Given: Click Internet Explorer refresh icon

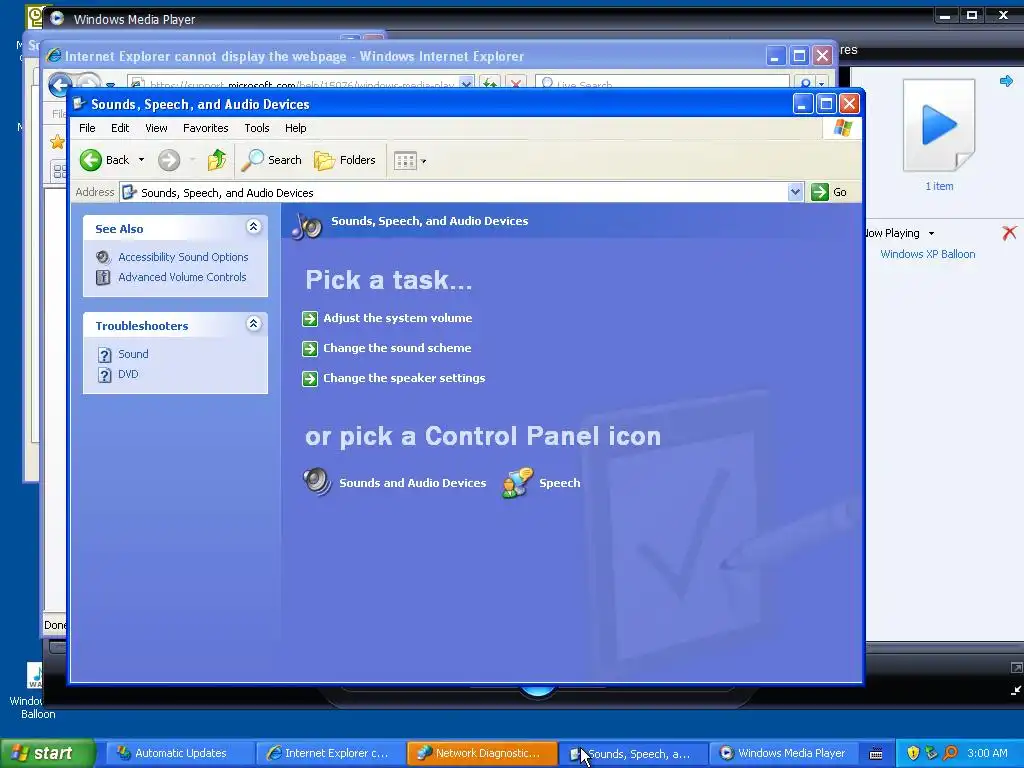Looking at the screenshot, I should (x=490, y=84).
